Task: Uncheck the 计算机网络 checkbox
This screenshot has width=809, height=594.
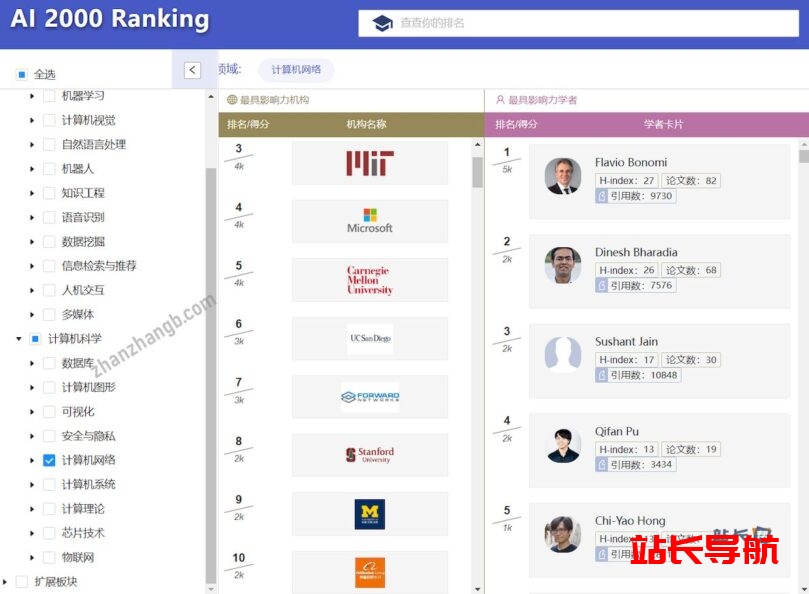Action: coord(49,460)
